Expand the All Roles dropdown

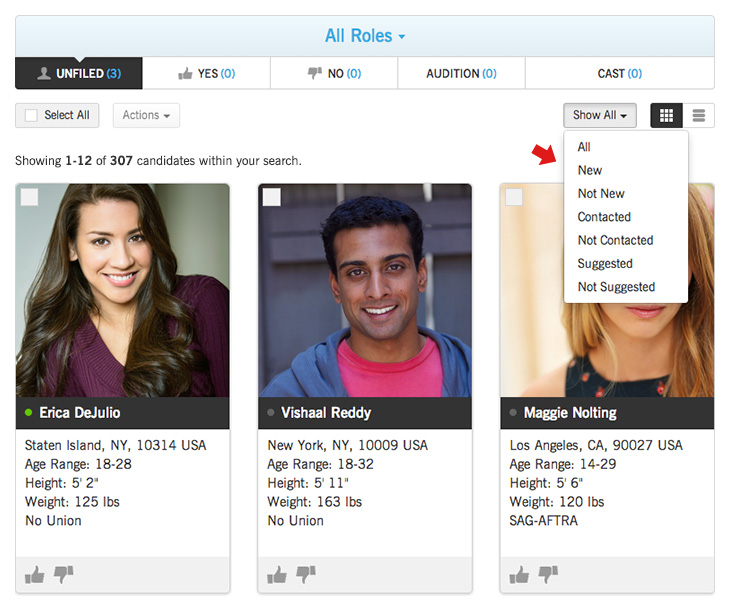(x=365, y=36)
